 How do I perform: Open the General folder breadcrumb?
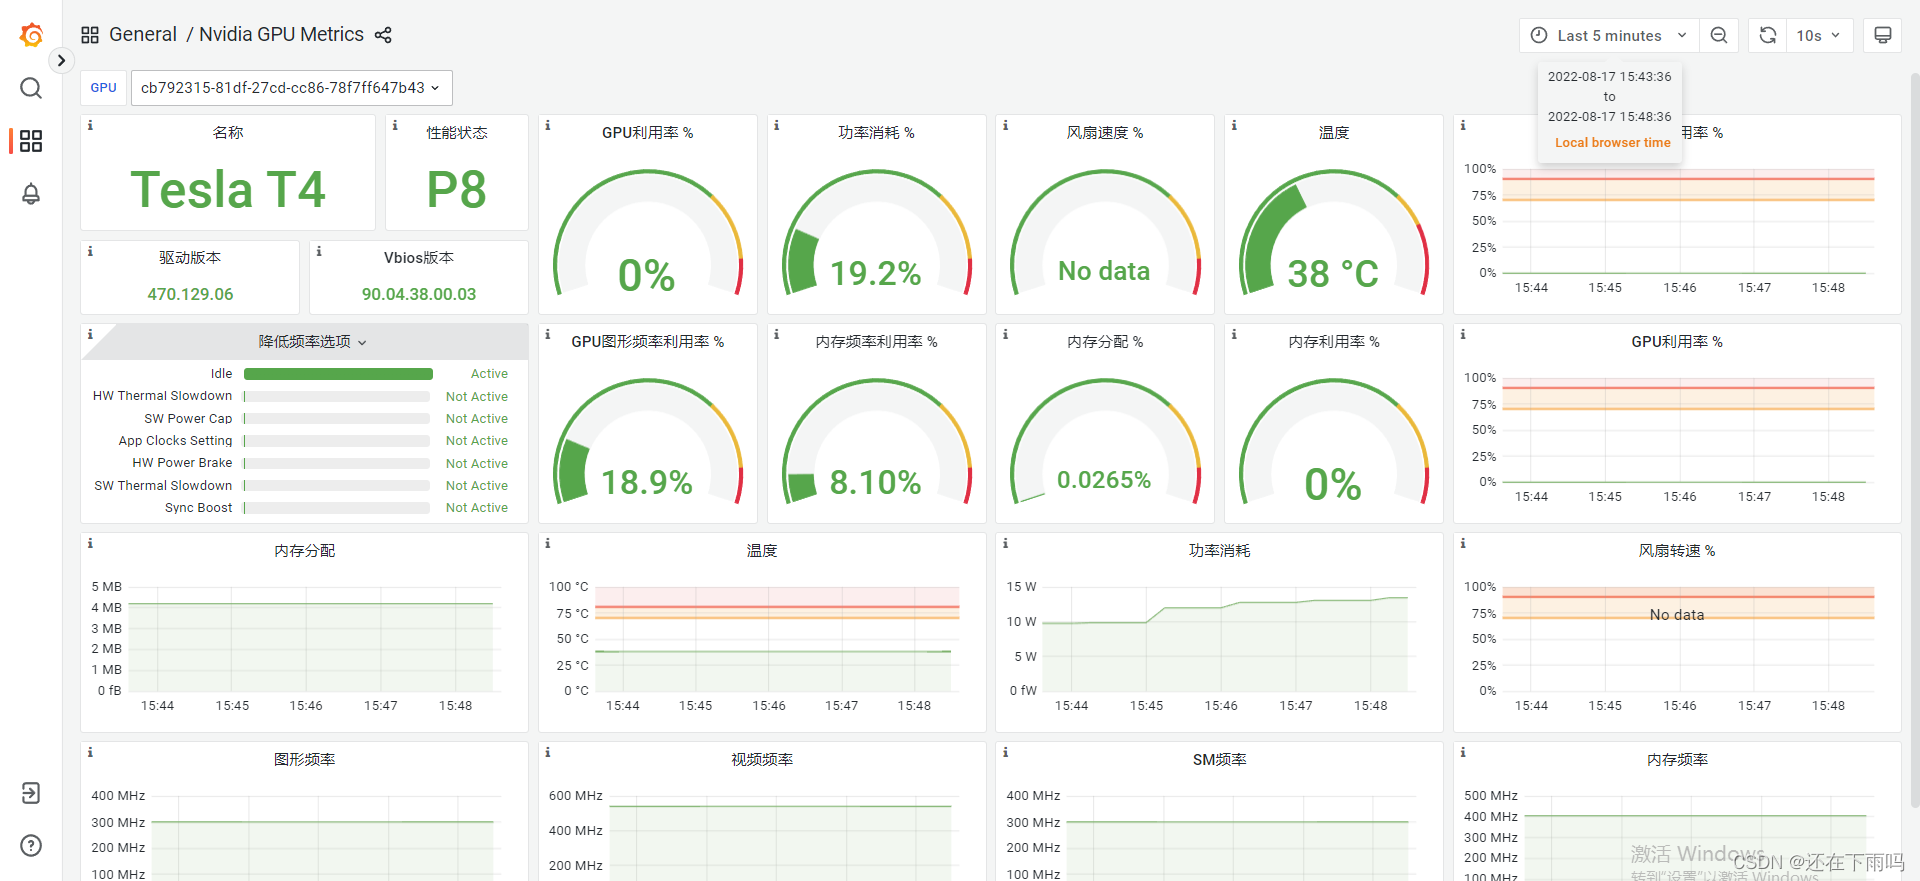click(x=143, y=34)
